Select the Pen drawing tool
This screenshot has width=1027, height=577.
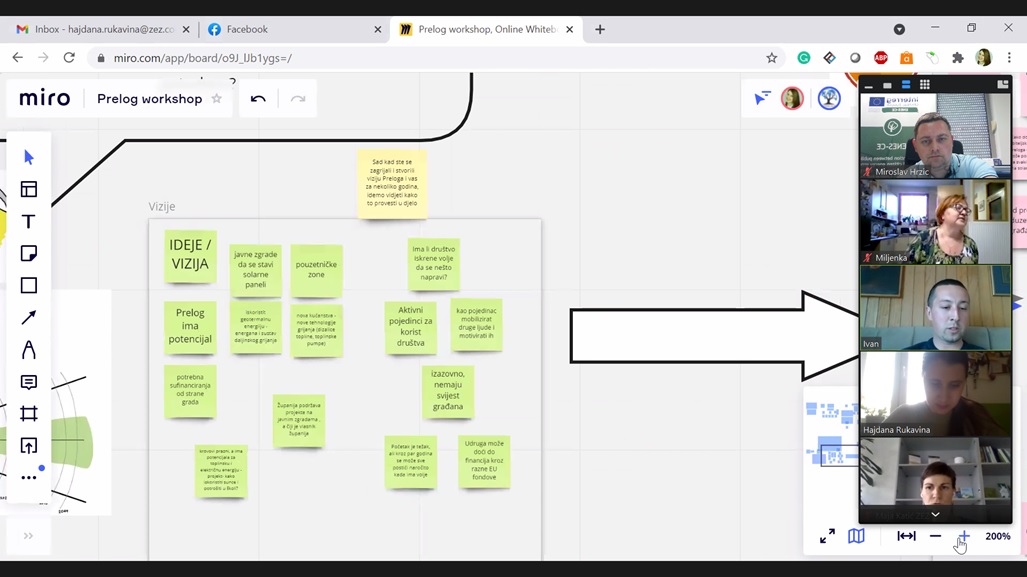28,350
